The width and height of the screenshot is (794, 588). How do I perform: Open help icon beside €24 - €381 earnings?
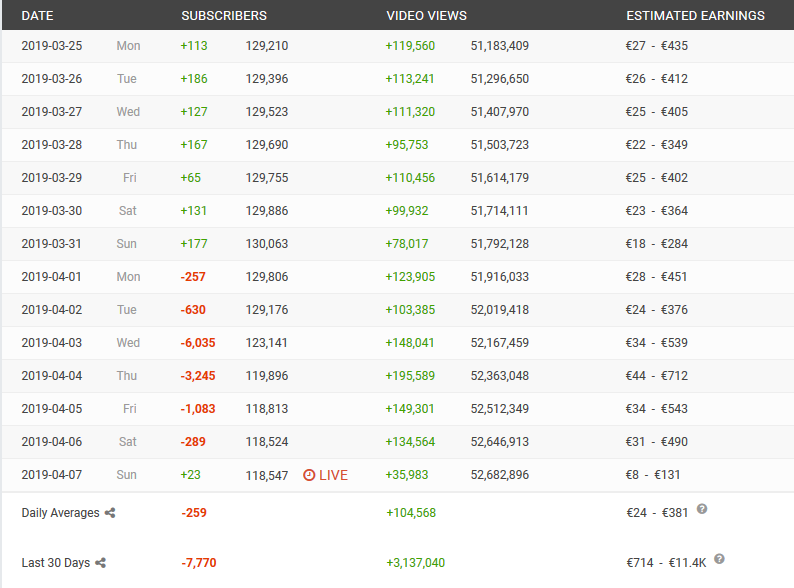702,509
